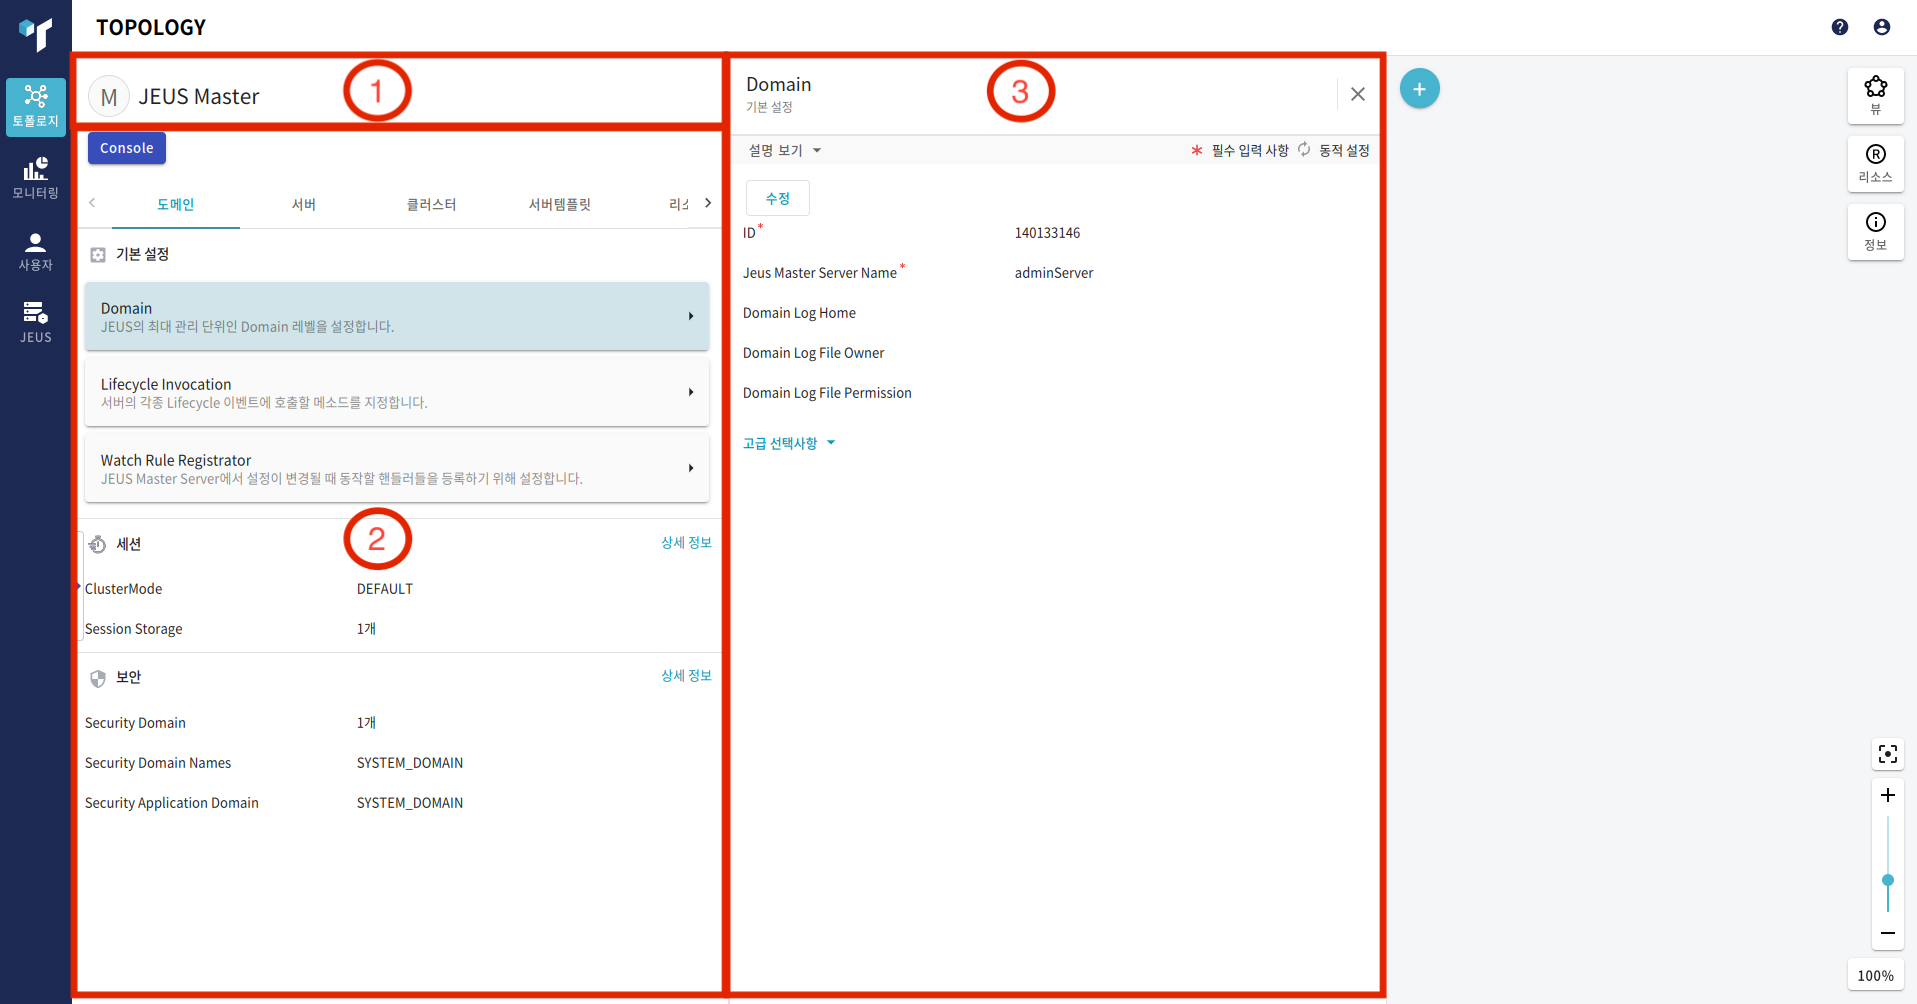Click the Security Domain Names label

[157, 763]
